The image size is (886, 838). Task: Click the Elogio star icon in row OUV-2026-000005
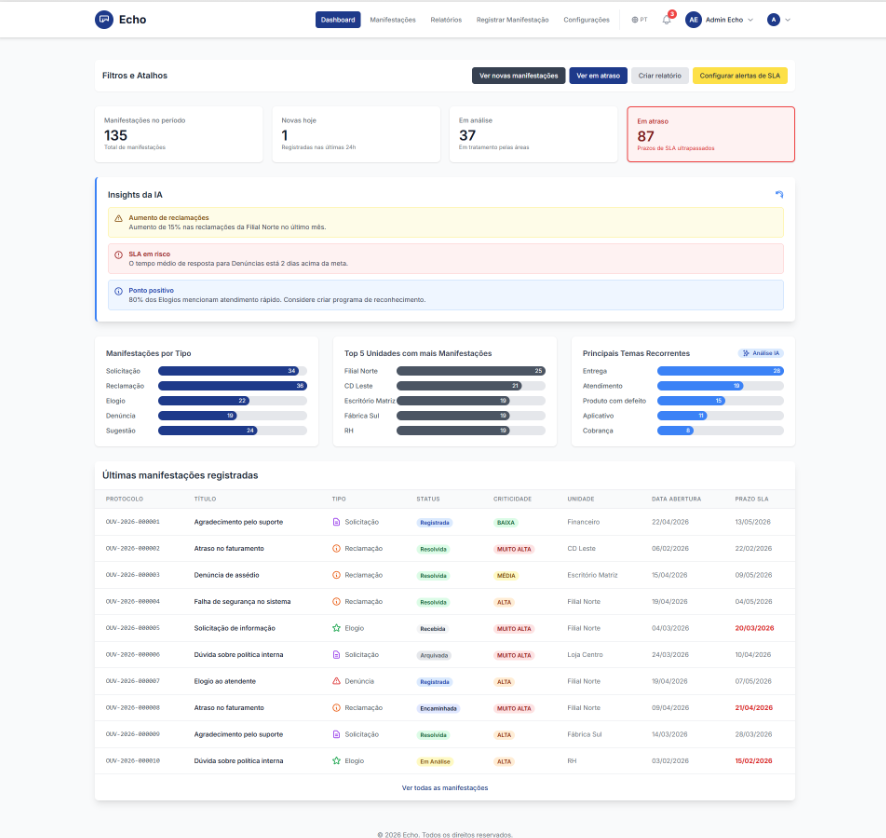point(336,628)
